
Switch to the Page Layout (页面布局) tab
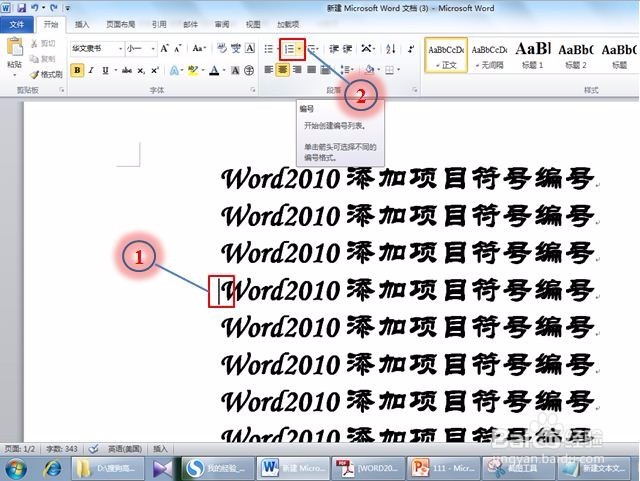coord(120,24)
